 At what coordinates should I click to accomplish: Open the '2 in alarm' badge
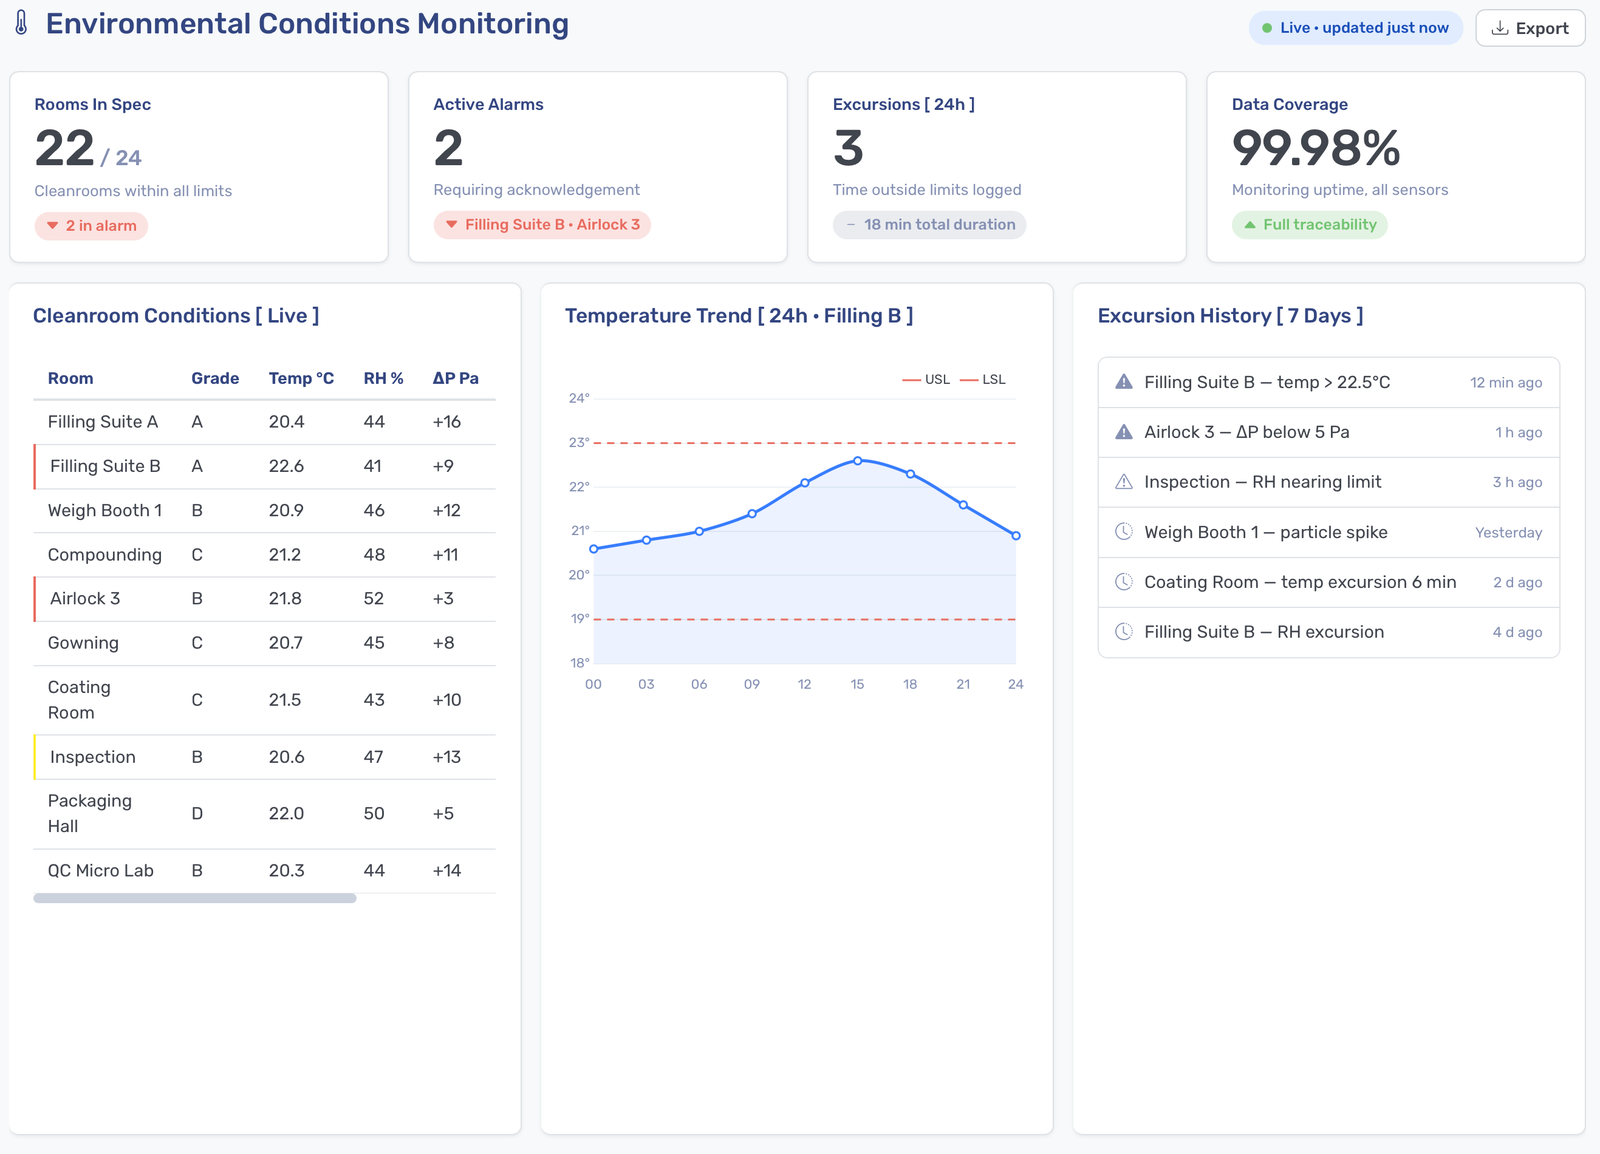[x=91, y=226]
